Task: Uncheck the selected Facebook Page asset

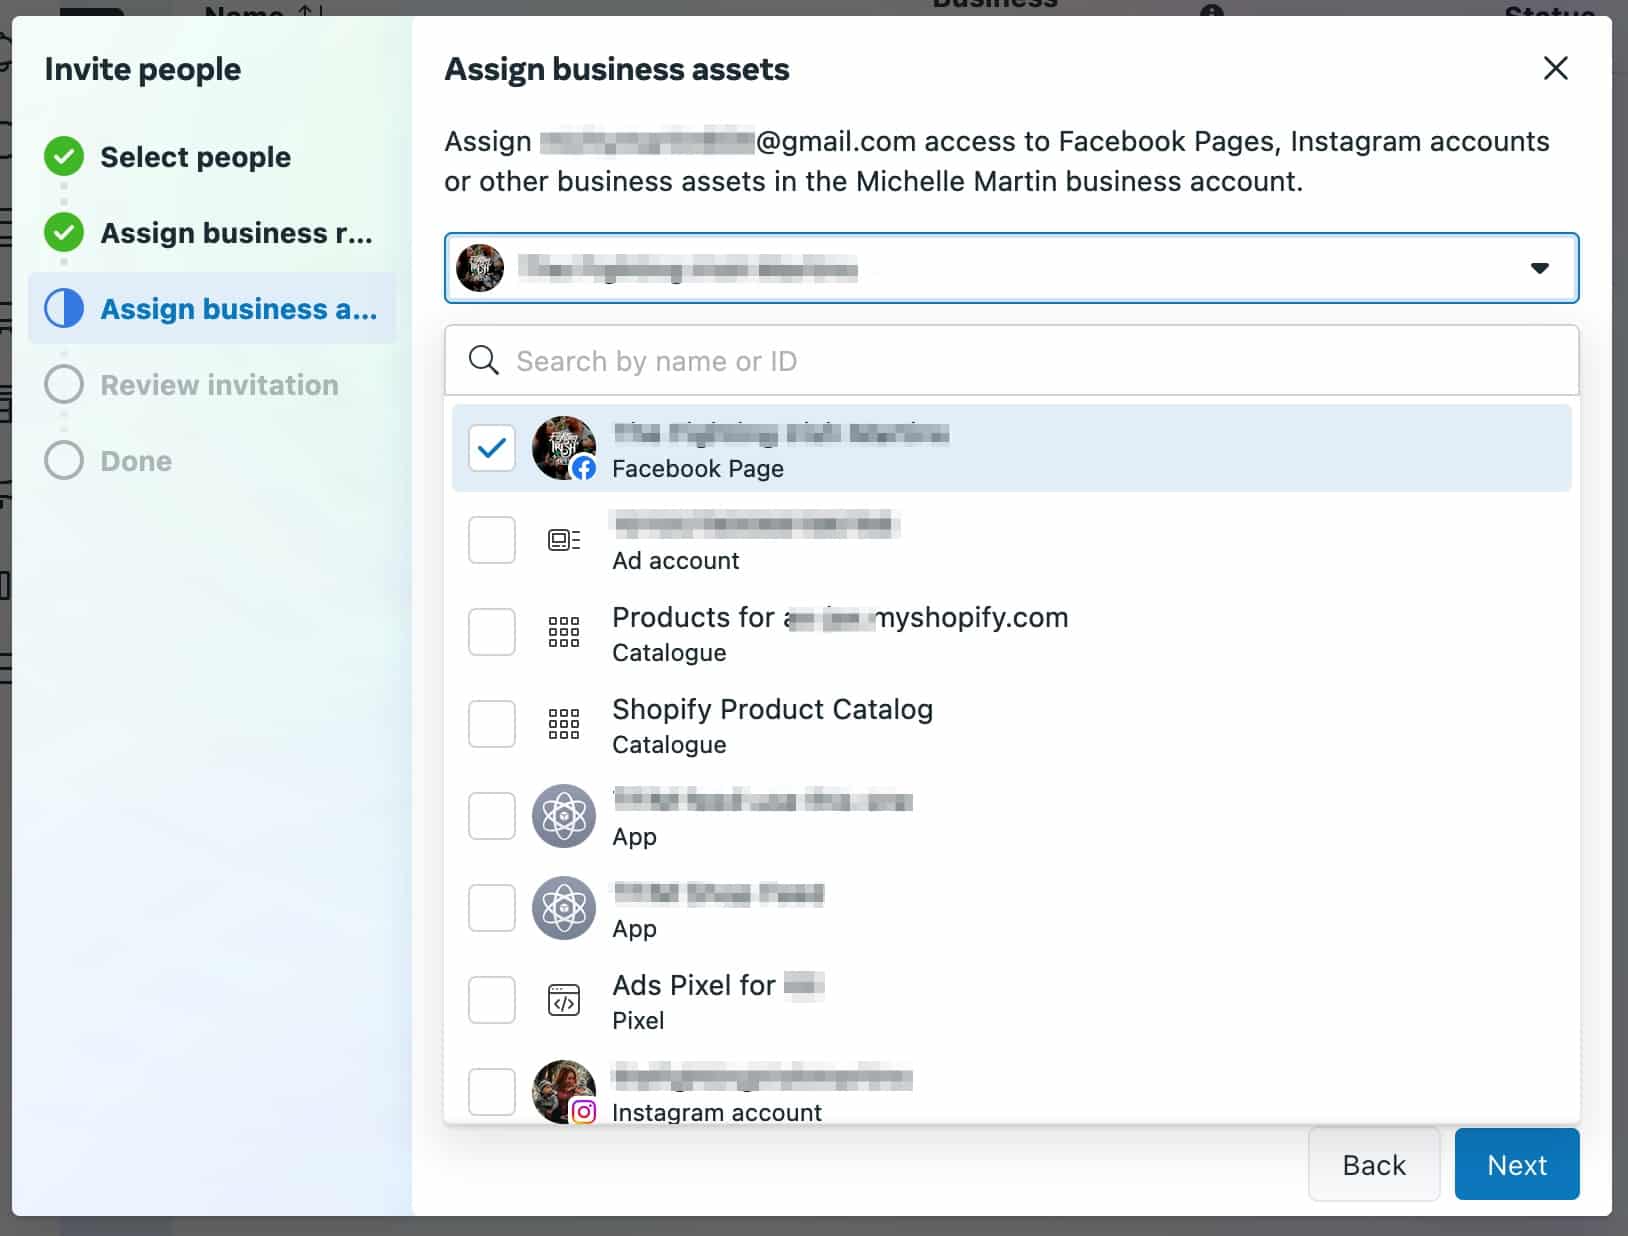Action: pyautogui.click(x=491, y=448)
